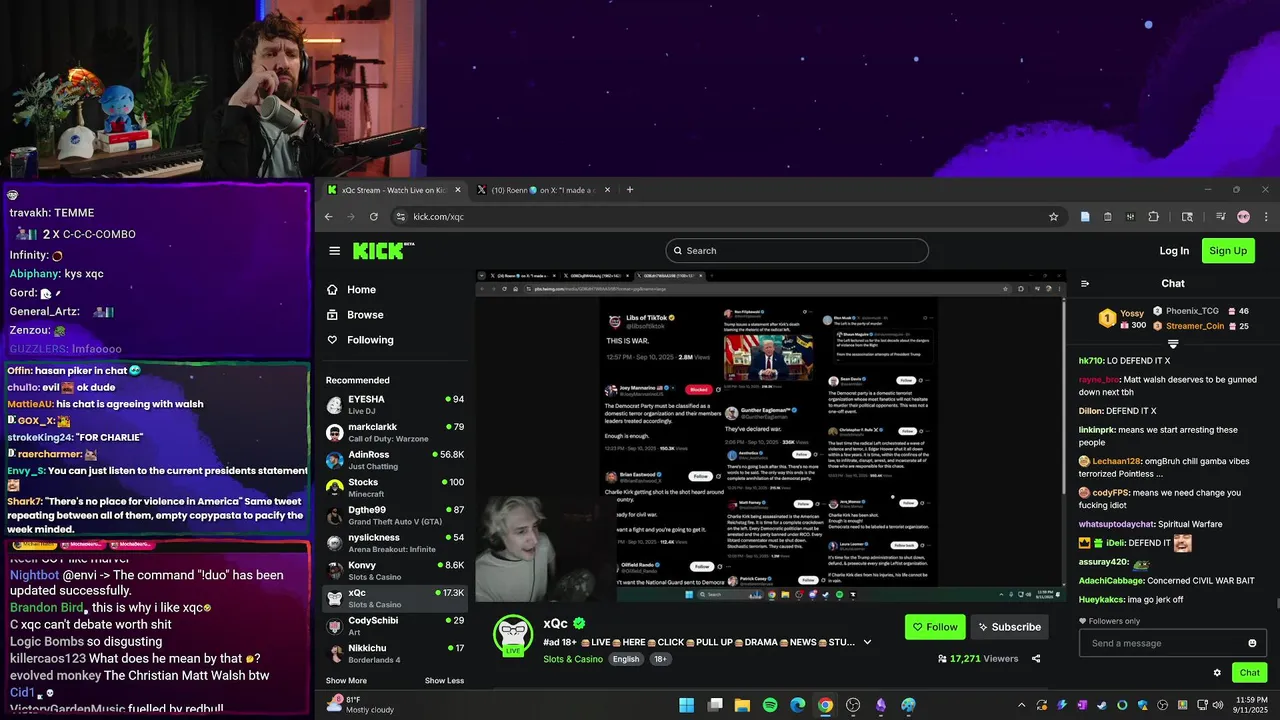Image resolution: width=1280 pixels, height=720 pixels.
Task: Reload the kick.com page
Action: coord(374,217)
